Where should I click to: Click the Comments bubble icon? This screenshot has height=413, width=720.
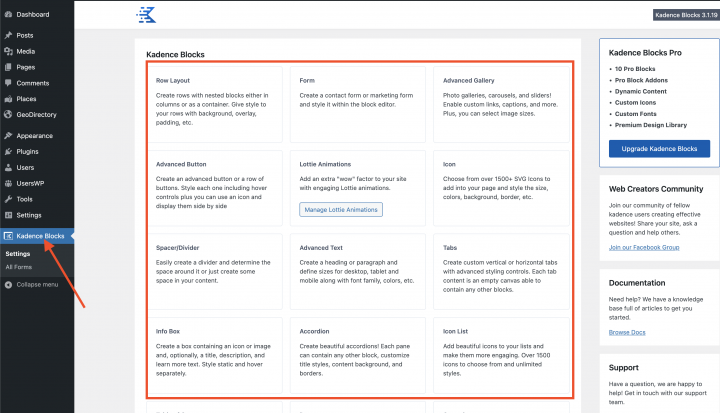pos(8,83)
